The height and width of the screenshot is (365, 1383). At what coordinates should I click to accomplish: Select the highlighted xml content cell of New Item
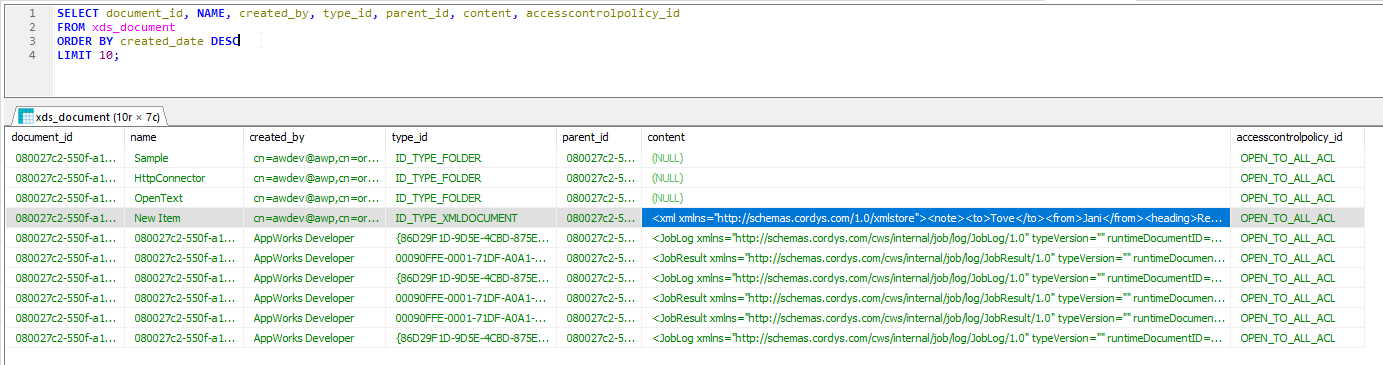[936, 218]
